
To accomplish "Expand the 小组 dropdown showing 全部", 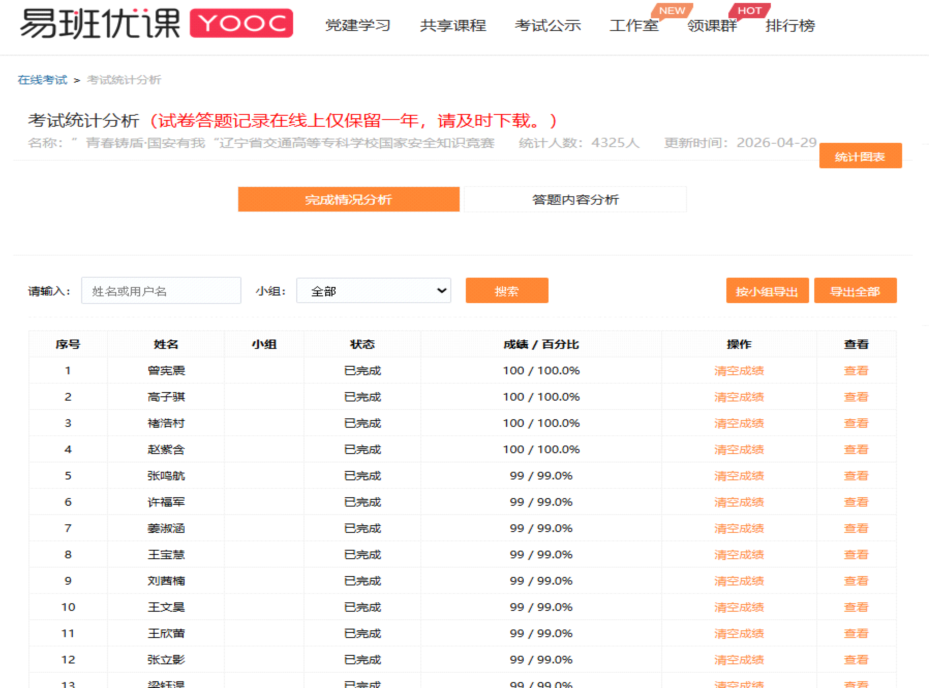I will tap(374, 291).
